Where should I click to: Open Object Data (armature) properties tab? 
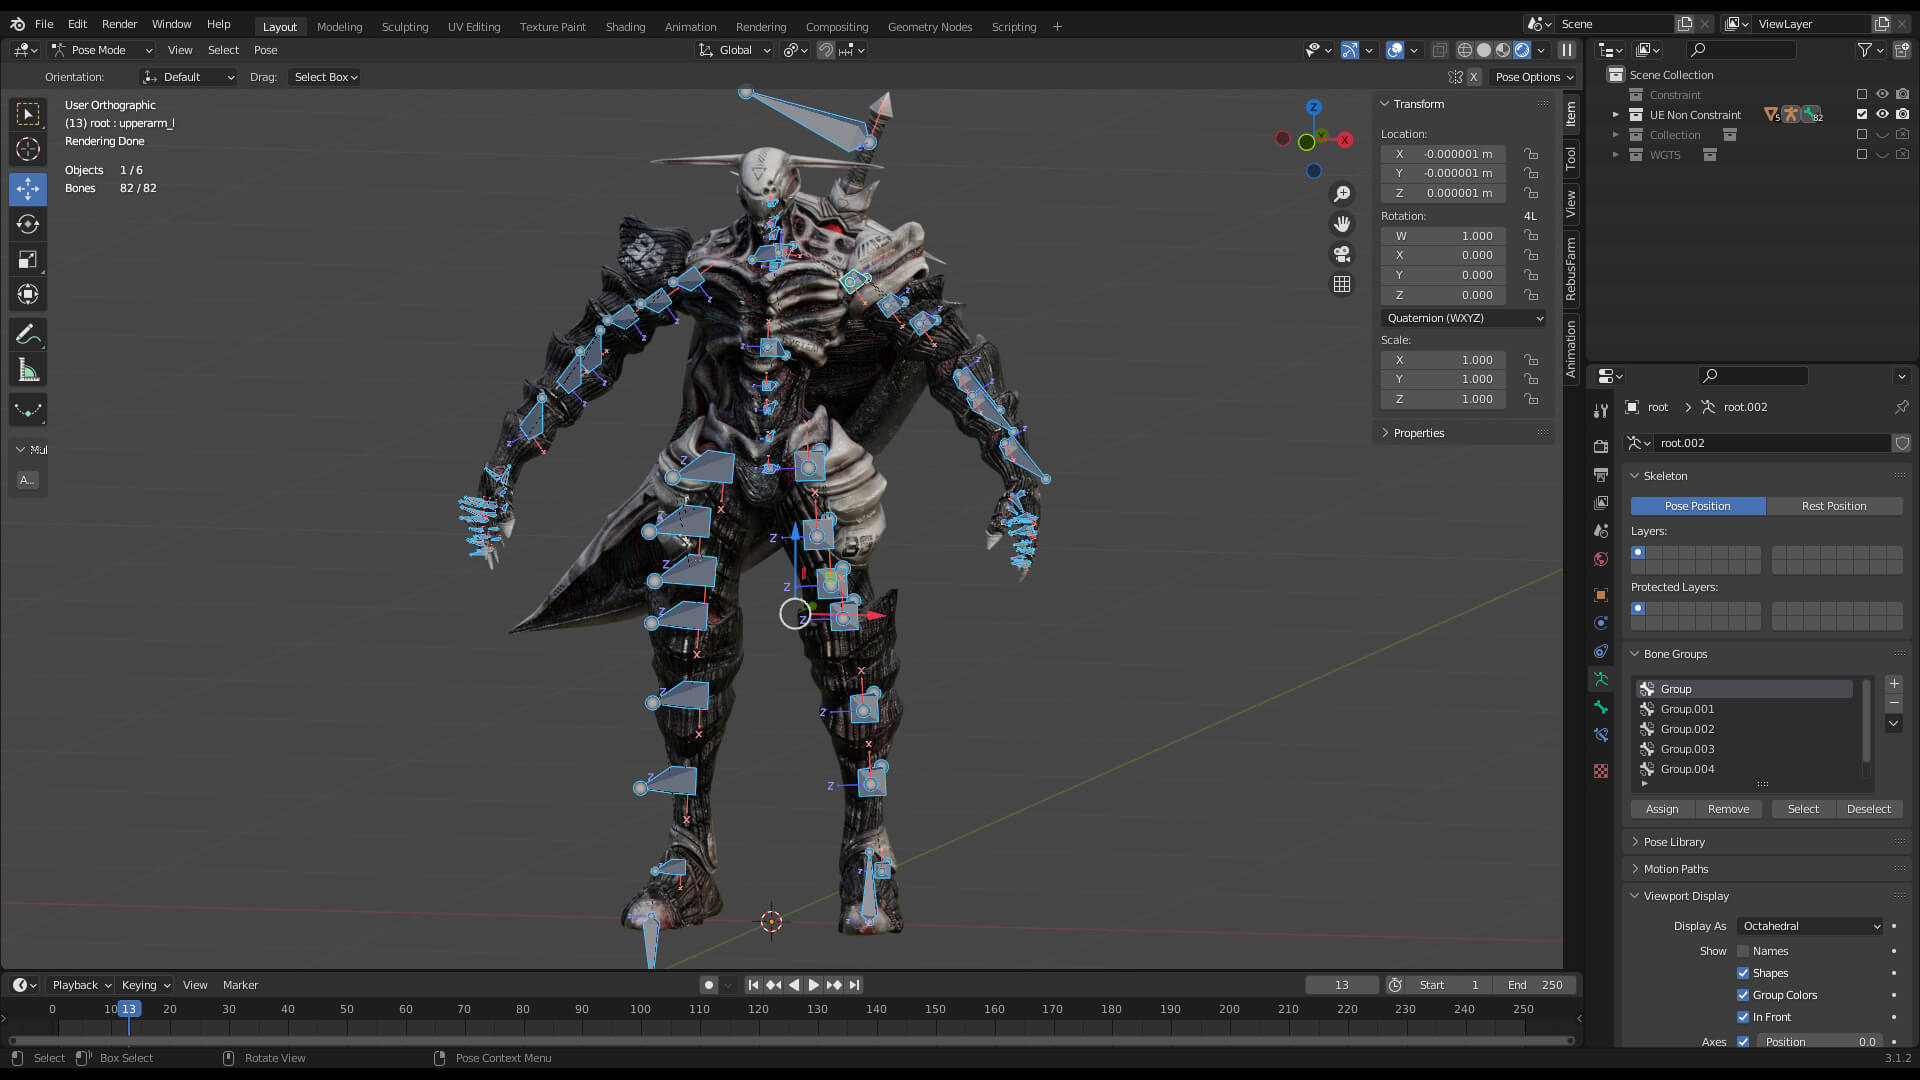coord(1601,679)
